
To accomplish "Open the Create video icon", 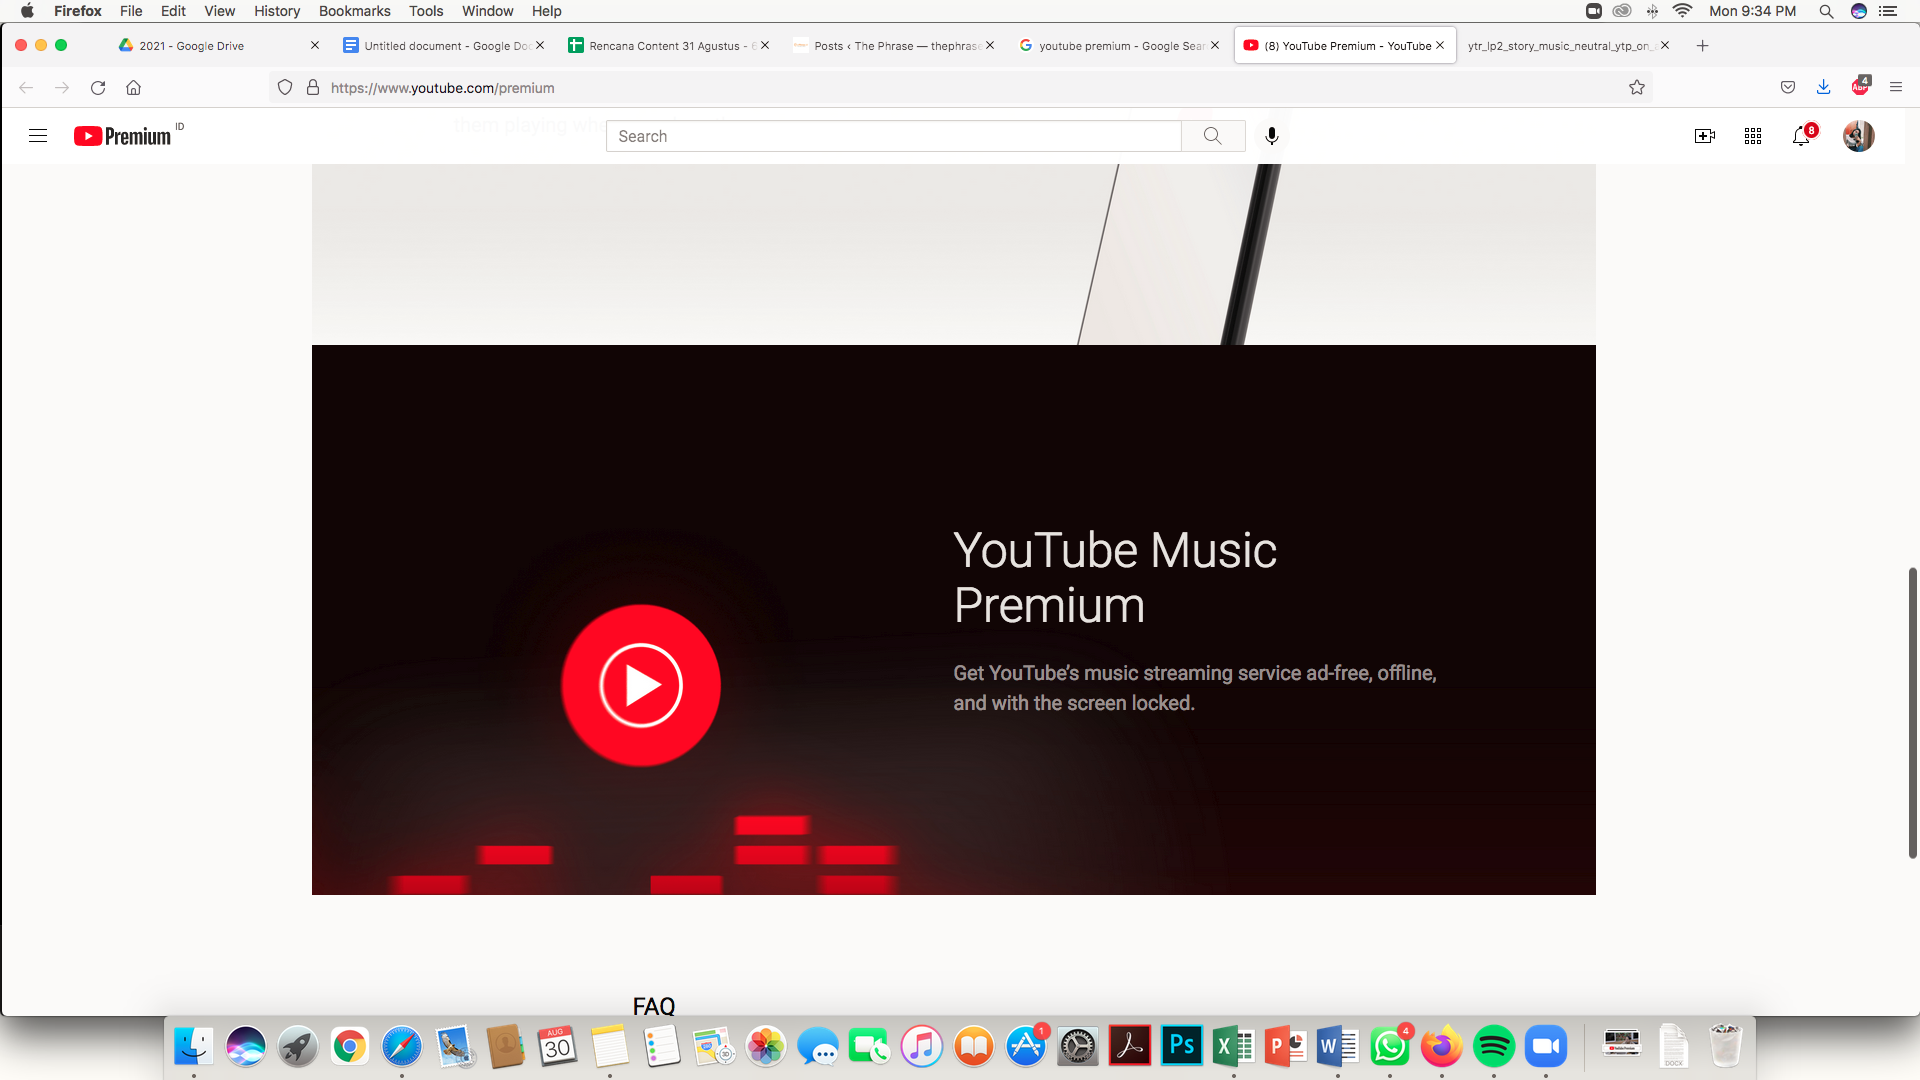I will point(1705,136).
